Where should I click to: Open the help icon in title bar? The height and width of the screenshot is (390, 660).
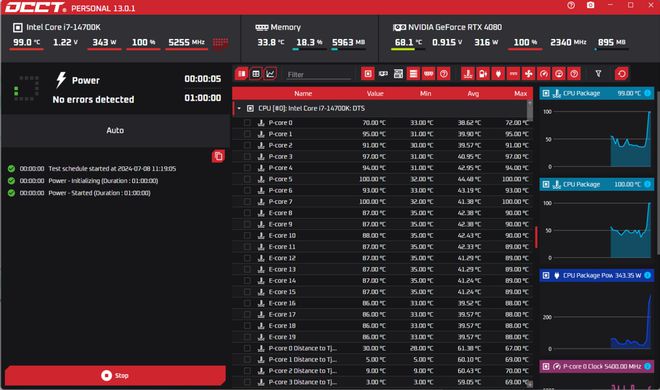571,5
